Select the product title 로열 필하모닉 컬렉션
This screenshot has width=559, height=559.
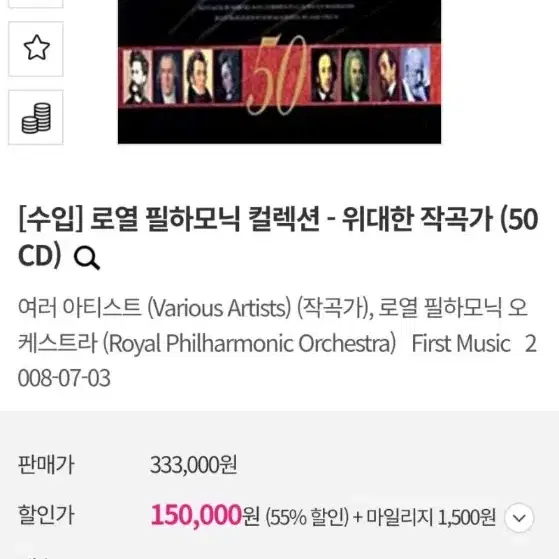point(205,219)
